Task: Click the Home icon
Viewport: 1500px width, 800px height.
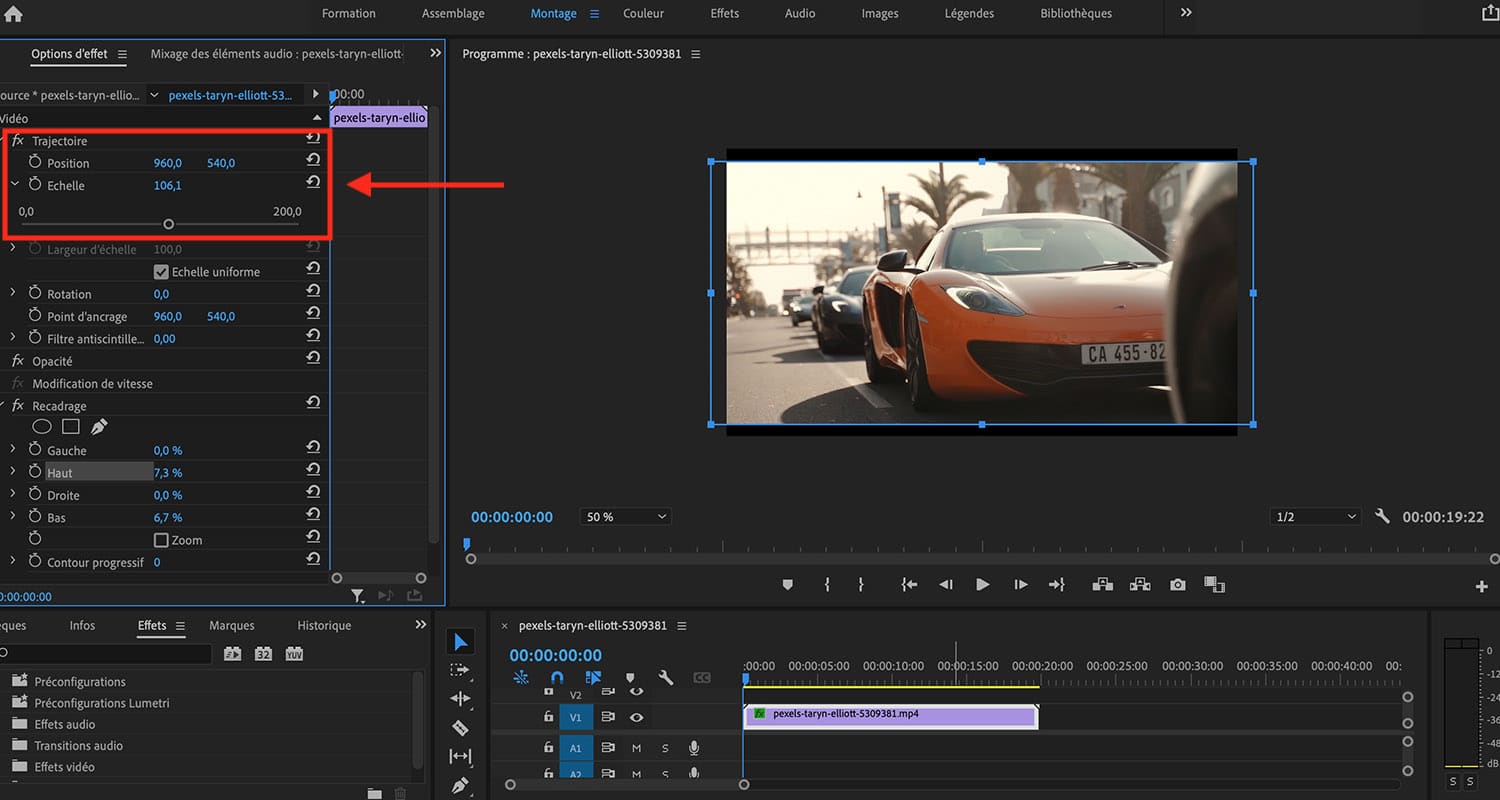Action: [14, 14]
